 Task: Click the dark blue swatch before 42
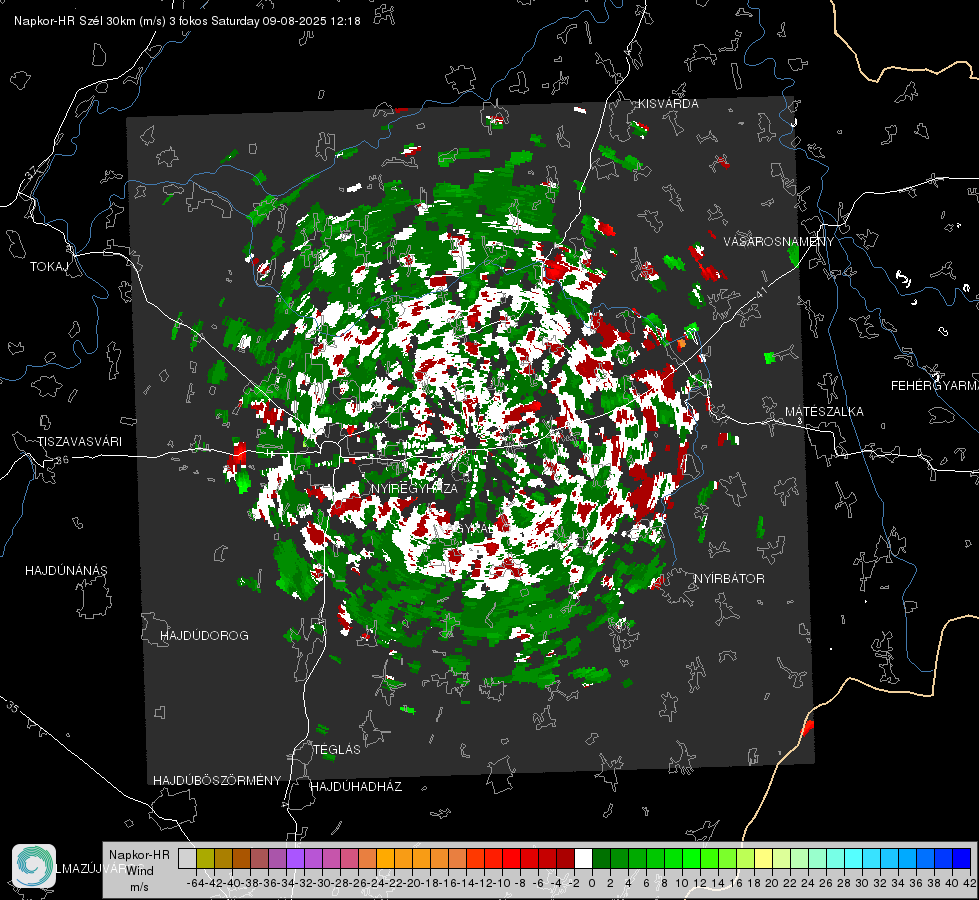coord(962,858)
